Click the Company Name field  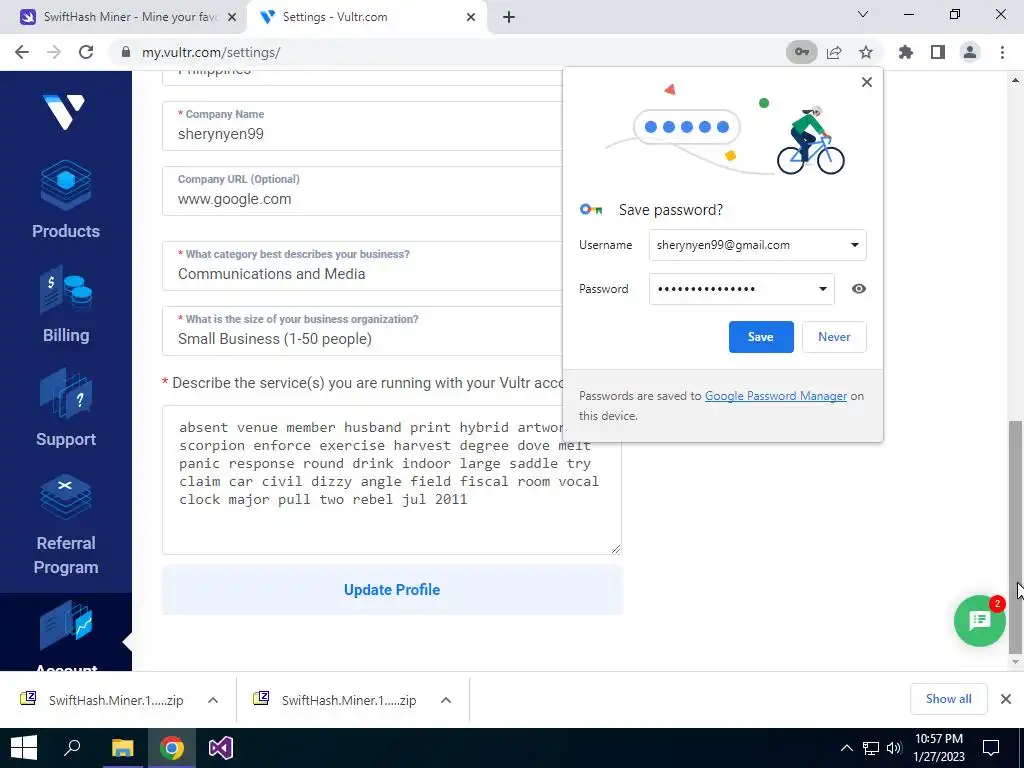[x=362, y=126]
